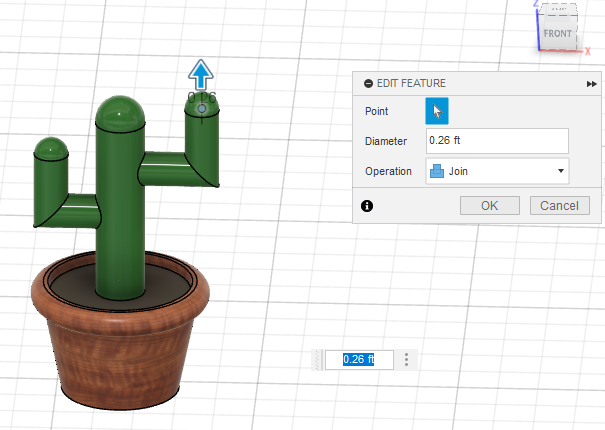
Task: Click the OK button
Action: pyautogui.click(x=490, y=205)
